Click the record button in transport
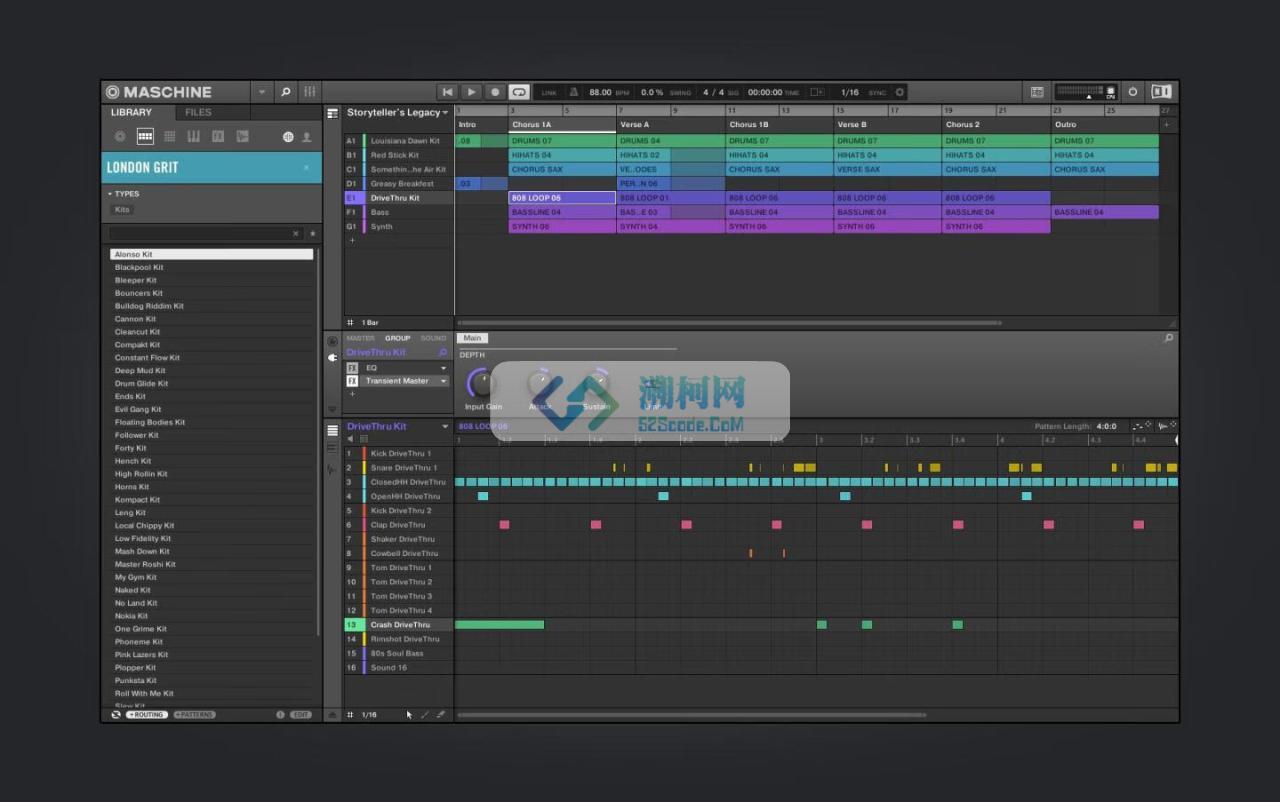Screen dimensions: 1280x802 click(x=494, y=92)
